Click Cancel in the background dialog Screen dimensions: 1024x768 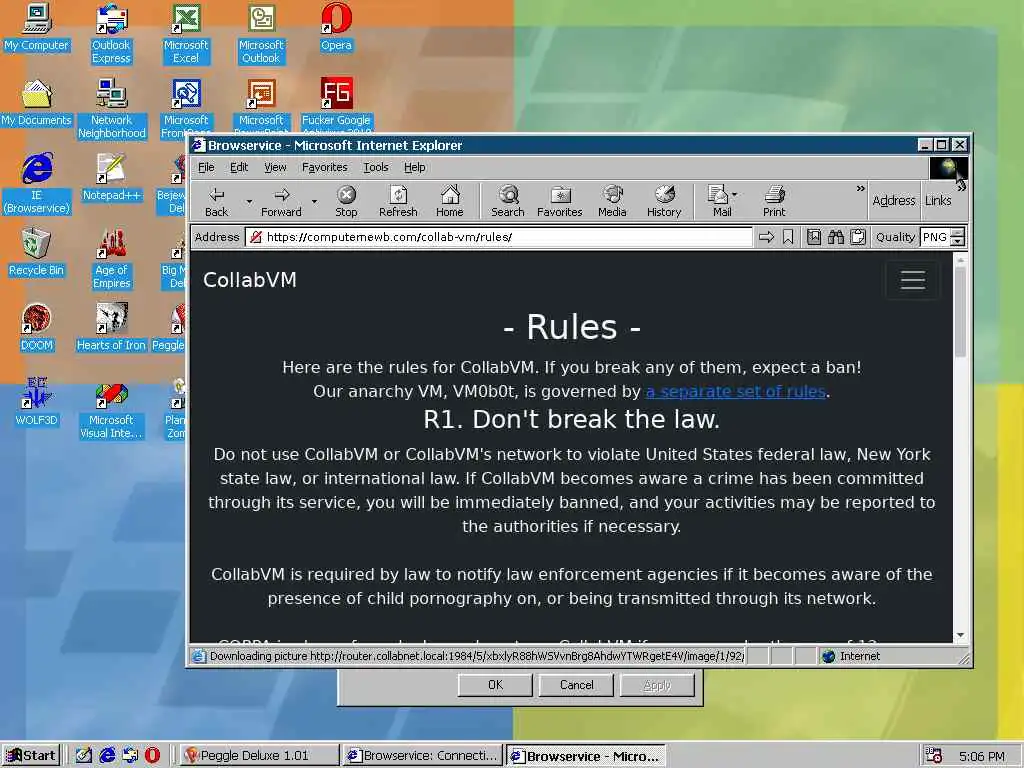tap(576, 685)
